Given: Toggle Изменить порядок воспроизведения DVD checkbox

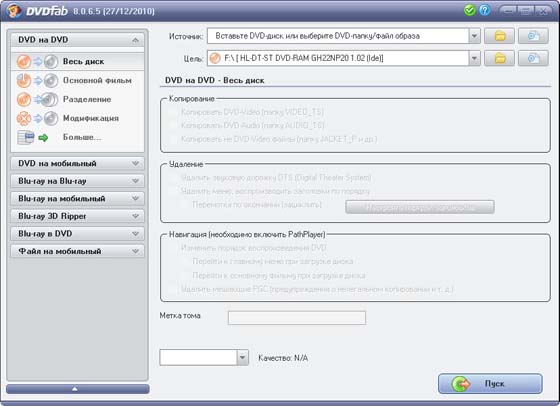Looking at the screenshot, I should (173, 248).
